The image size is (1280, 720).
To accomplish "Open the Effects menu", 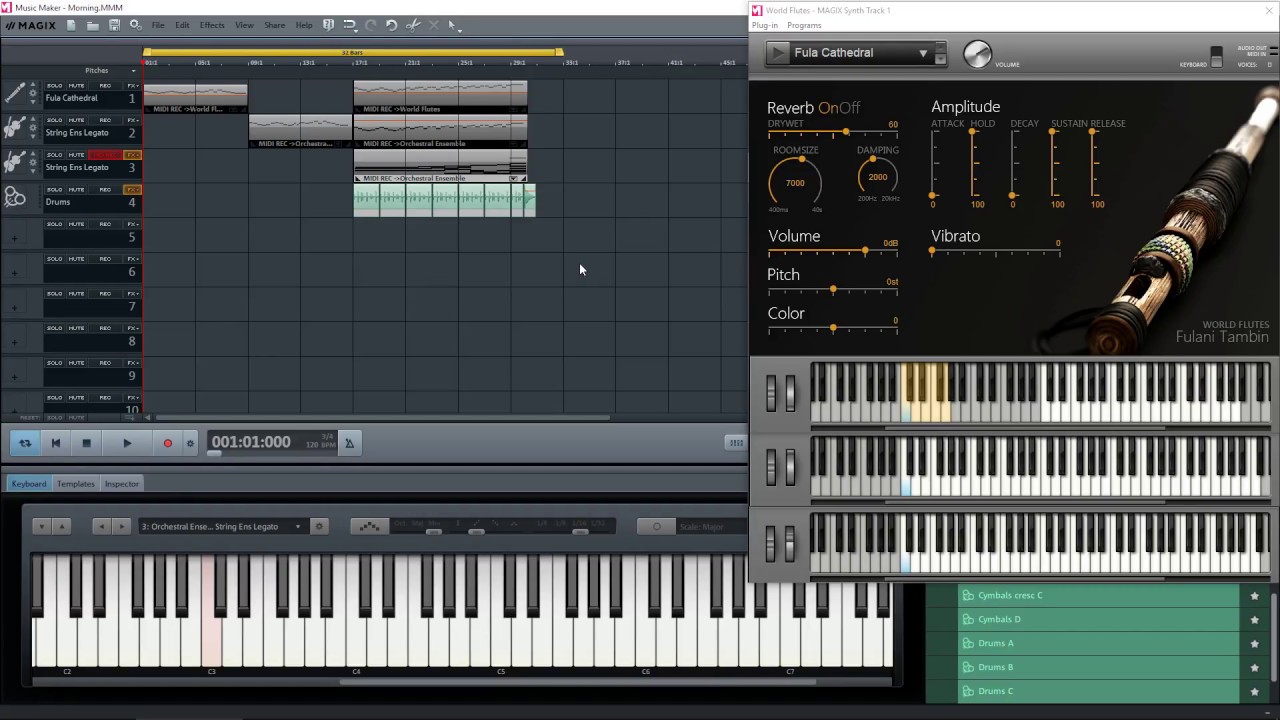I will point(212,25).
